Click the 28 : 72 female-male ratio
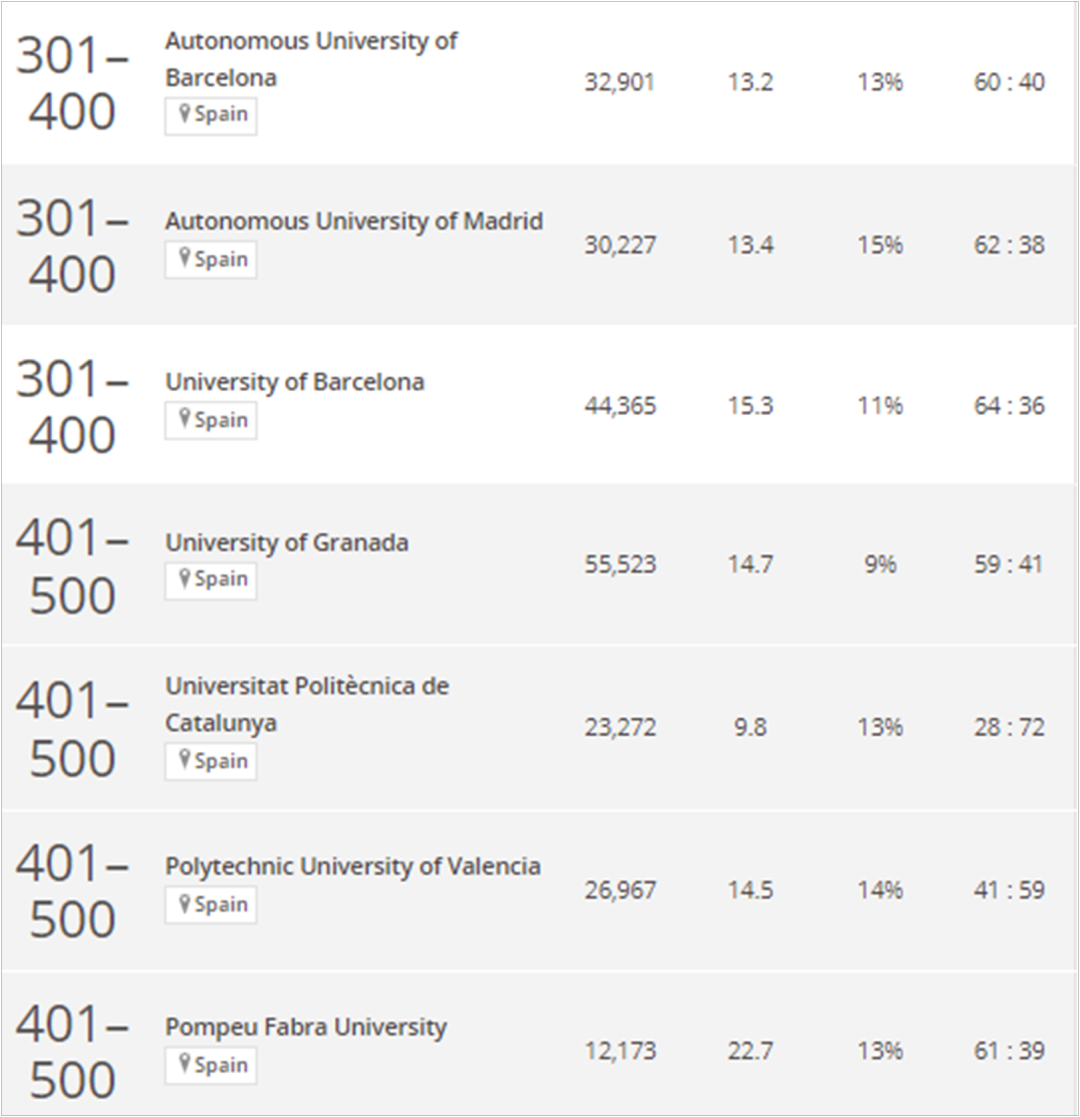The height and width of the screenshot is (1117, 1080). point(1009,727)
